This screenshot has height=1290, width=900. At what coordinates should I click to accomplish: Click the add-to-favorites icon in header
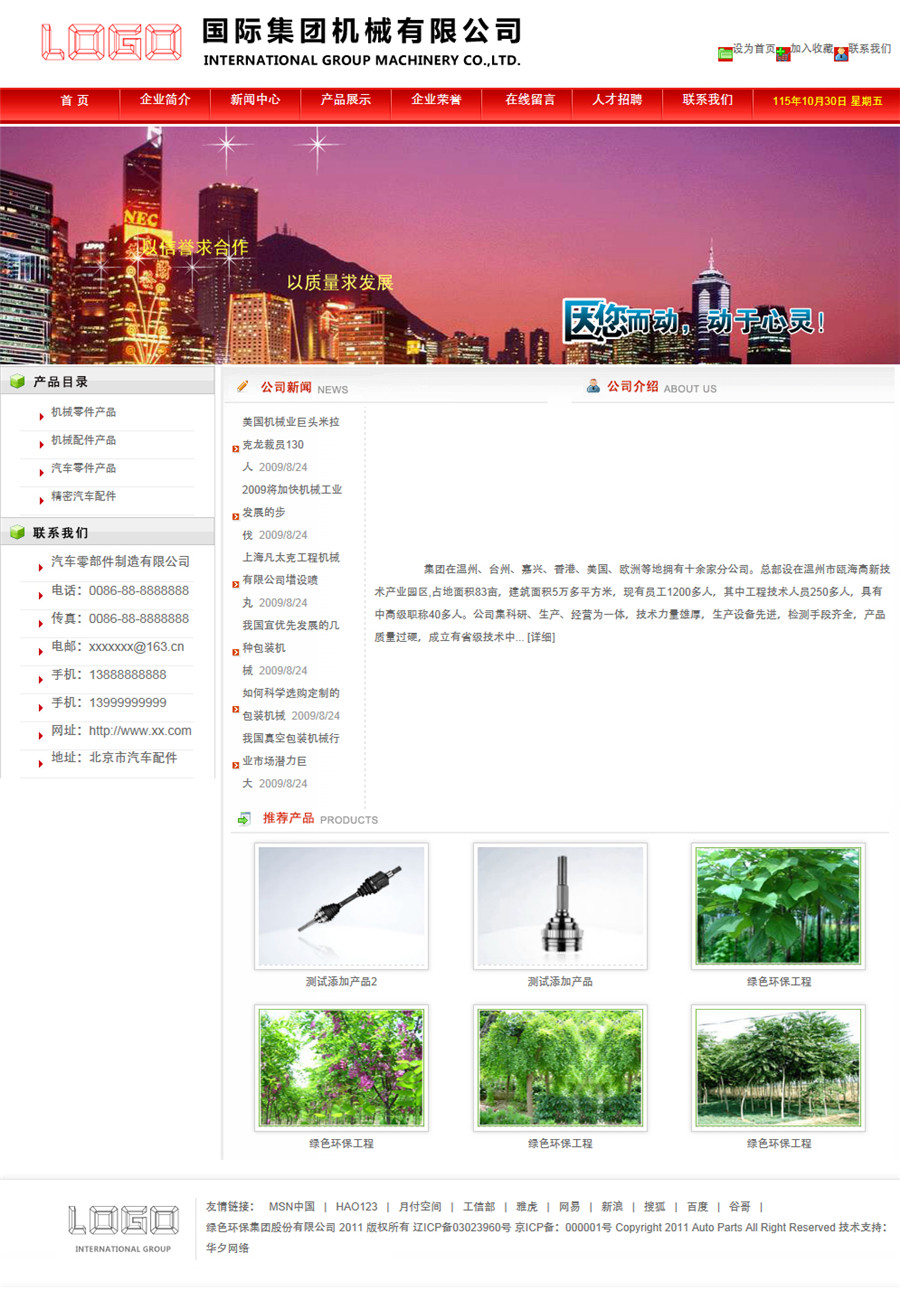tap(783, 54)
